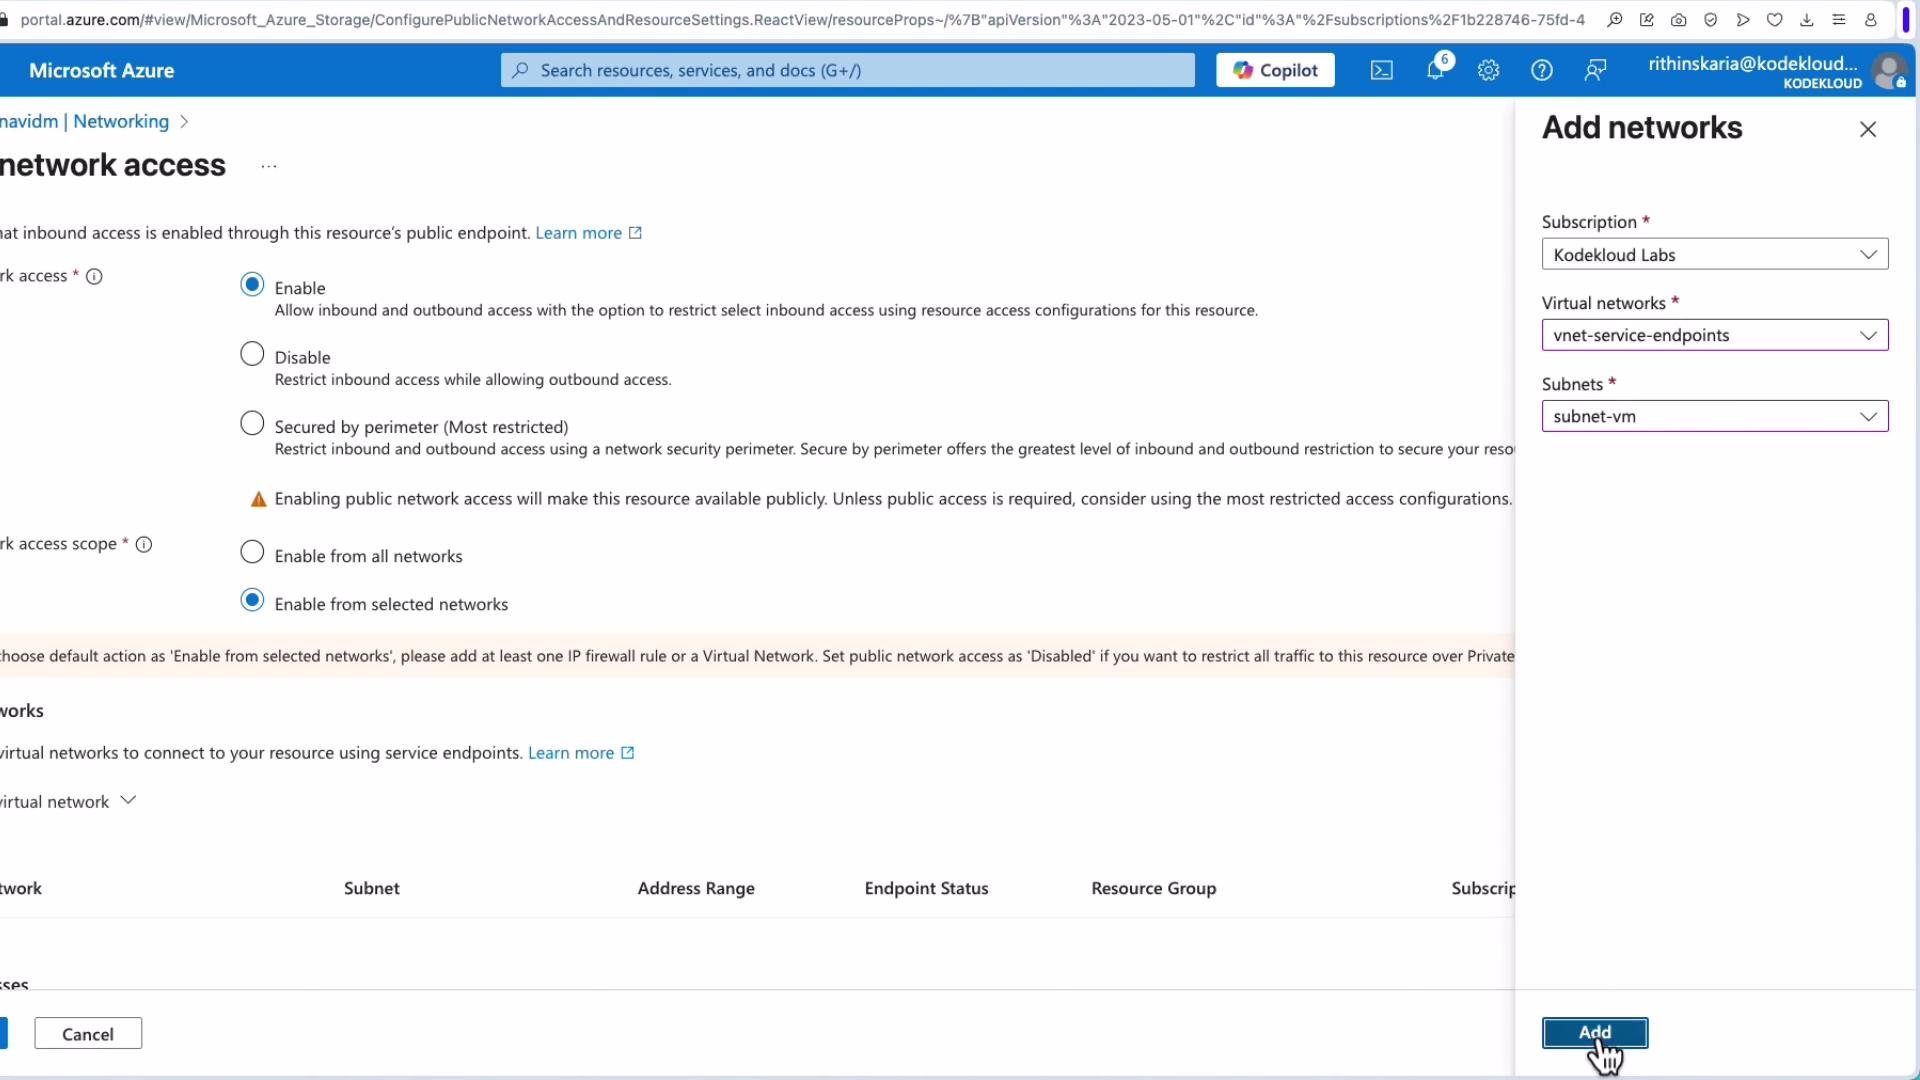Open Learn more link about public endpoint
Screen dimensions: 1920x1080
588,233
